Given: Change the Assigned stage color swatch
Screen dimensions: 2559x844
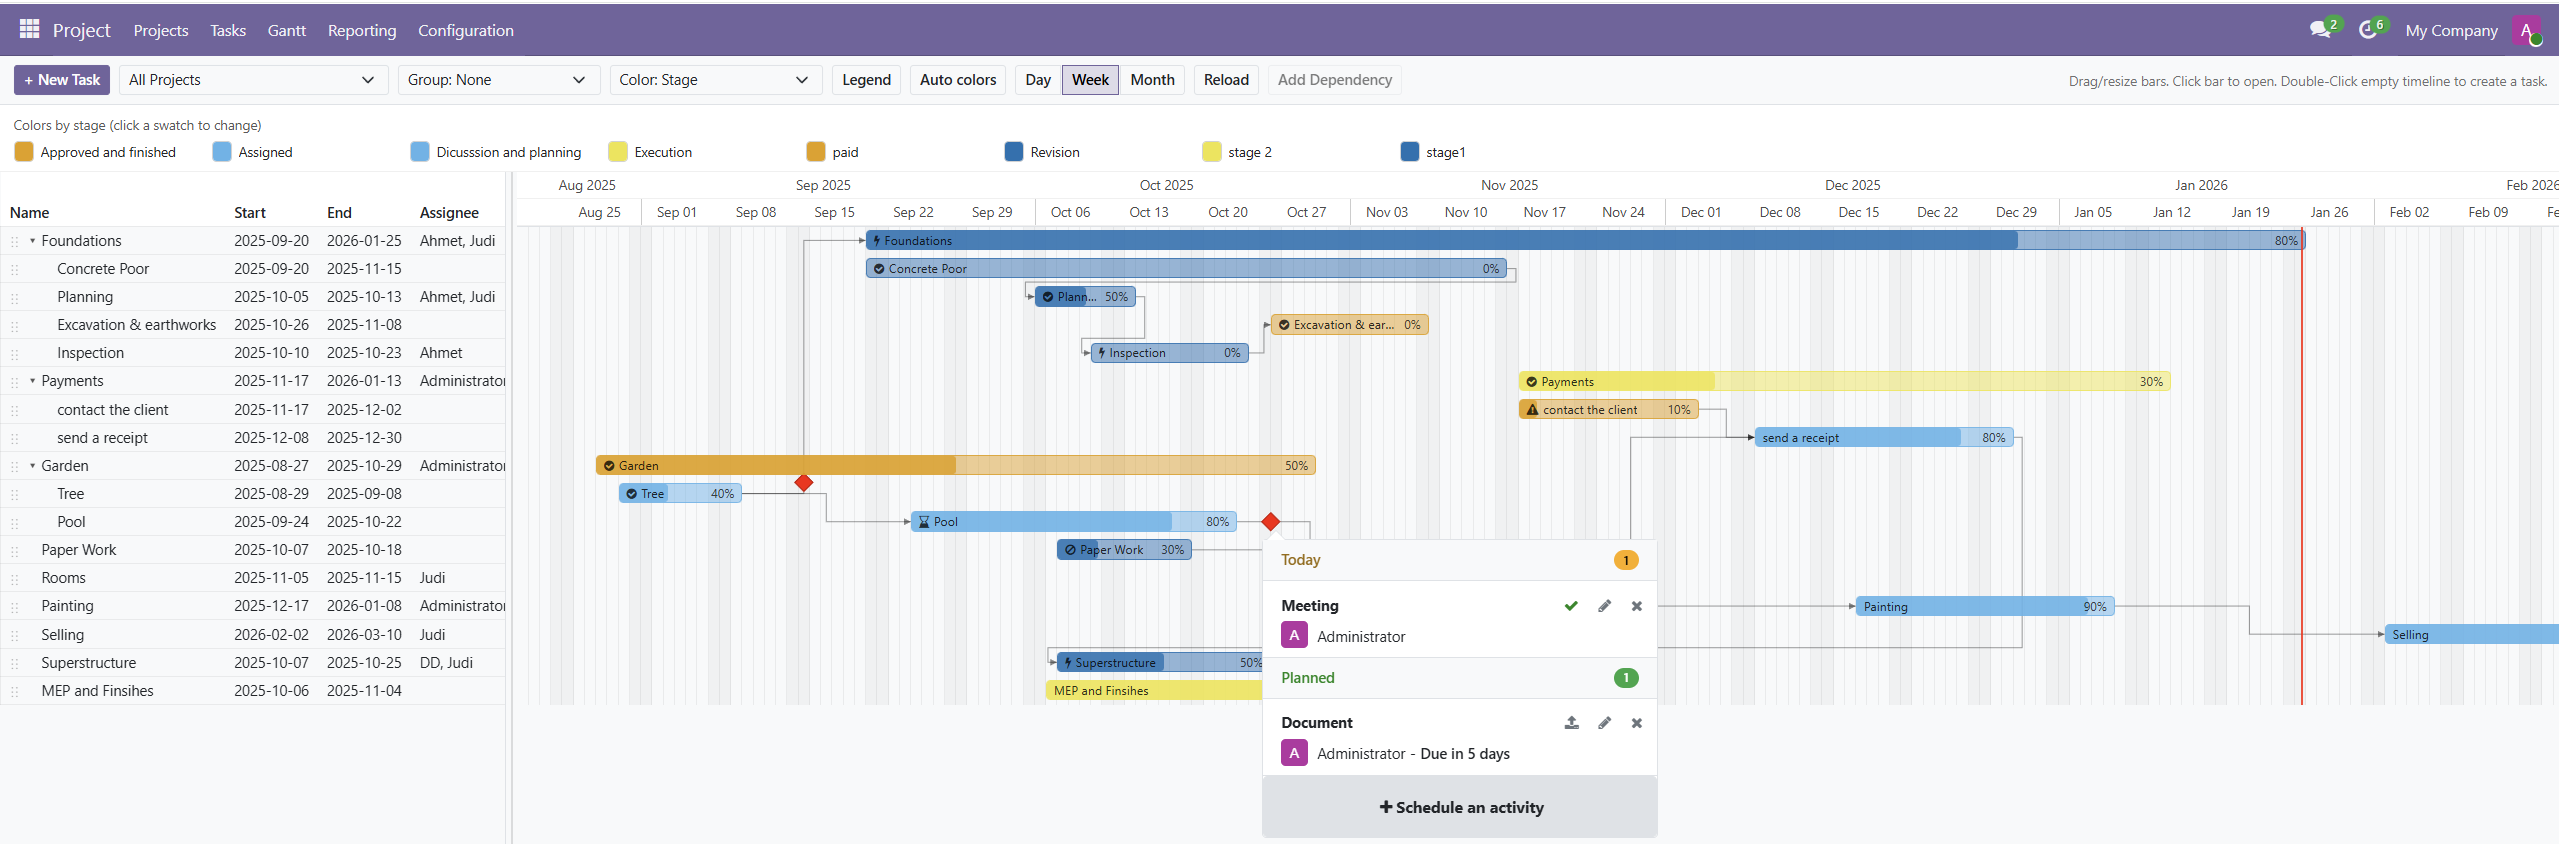Looking at the screenshot, I should tap(222, 152).
